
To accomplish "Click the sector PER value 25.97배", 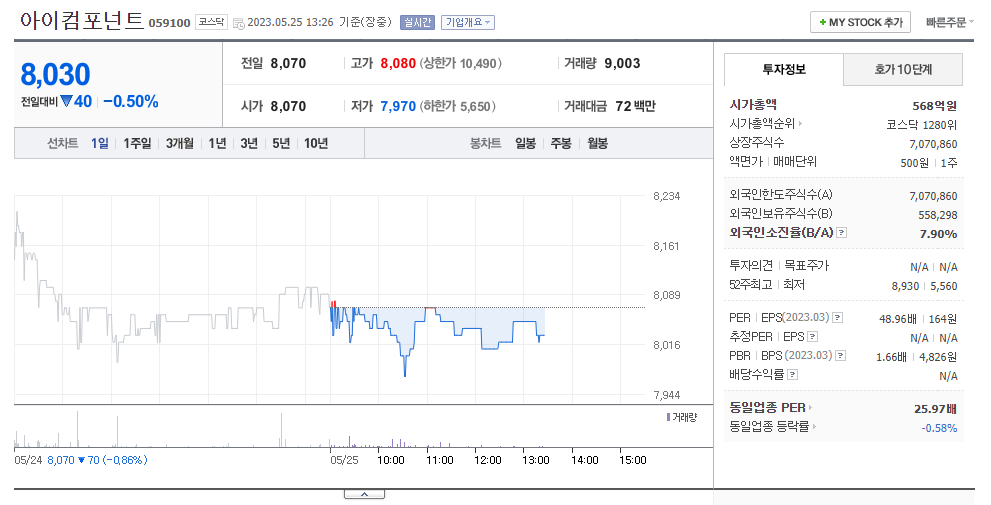I will click(x=935, y=409).
